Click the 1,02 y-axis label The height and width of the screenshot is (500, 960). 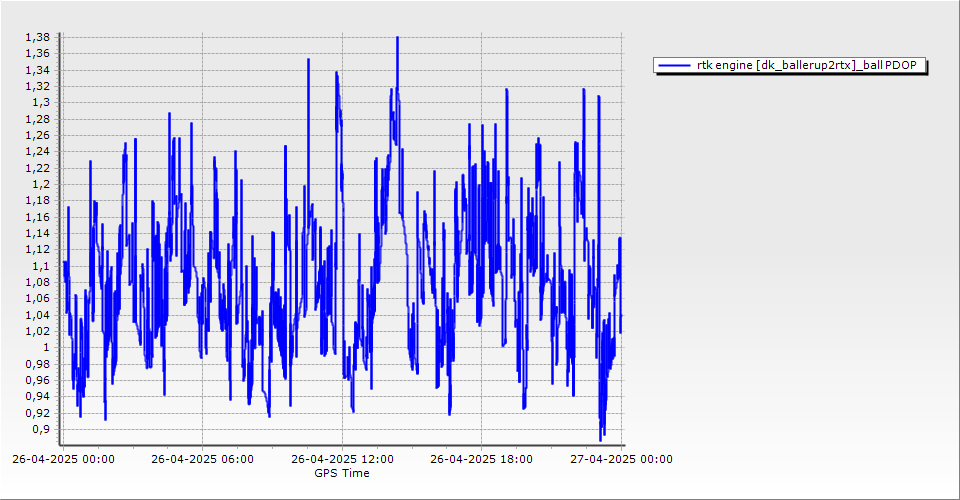(x=37, y=331)
